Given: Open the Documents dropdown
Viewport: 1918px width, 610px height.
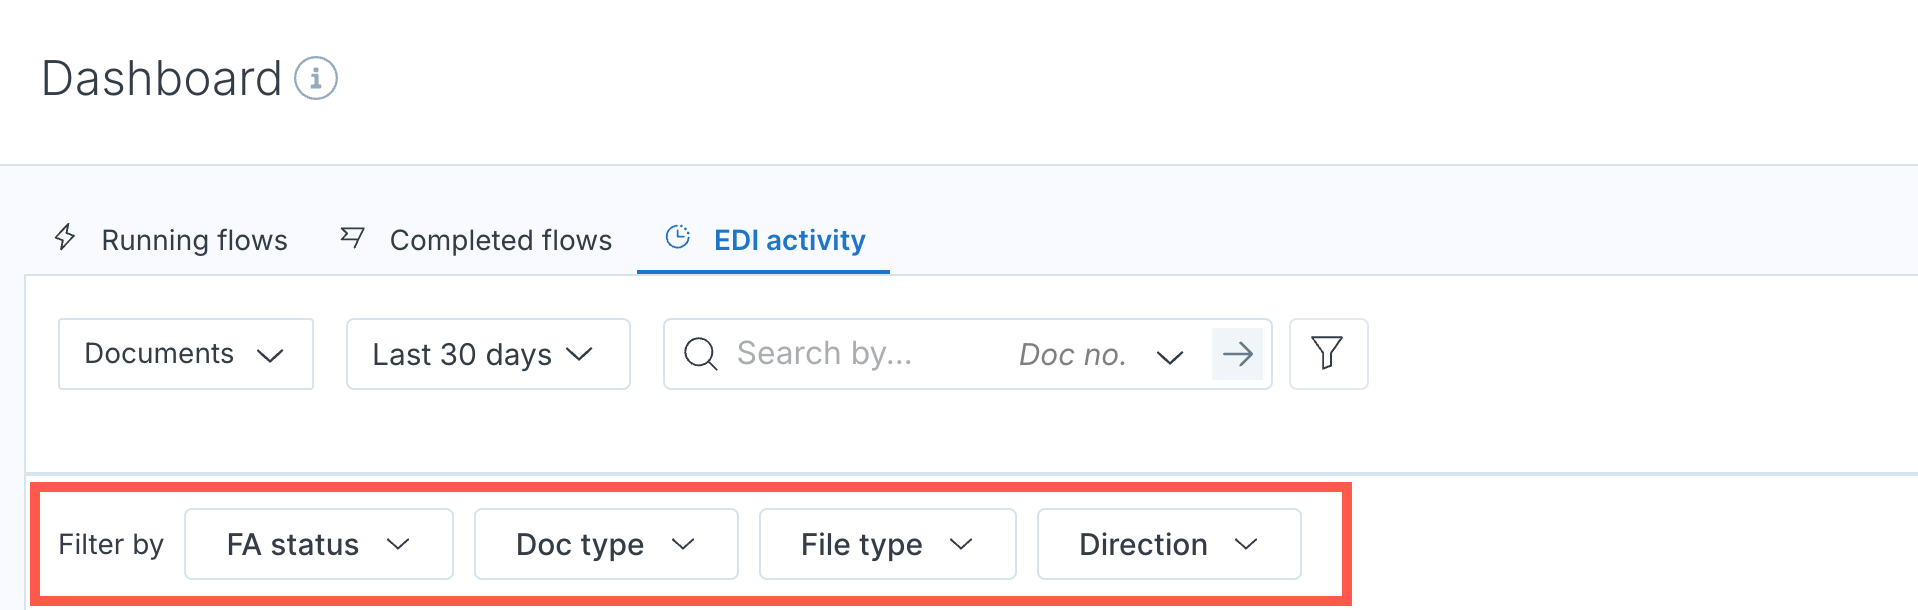Looking at the screenshot, I should [x=186, y=354].
